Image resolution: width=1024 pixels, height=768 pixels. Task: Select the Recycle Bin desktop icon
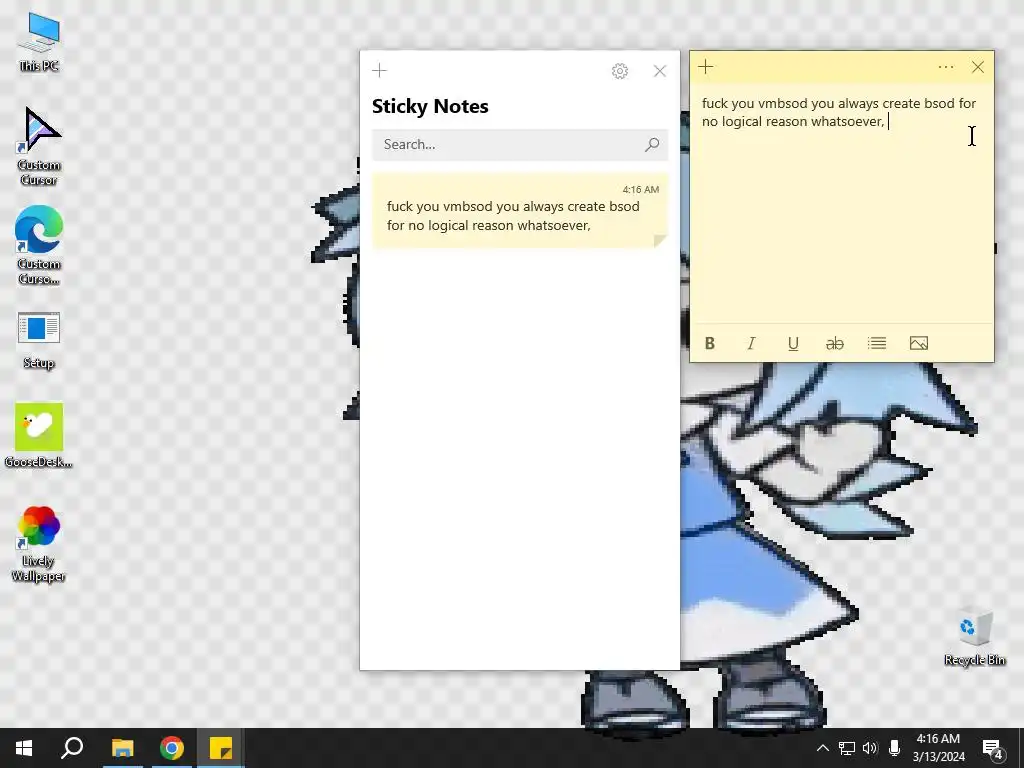[x=974, y=637]
